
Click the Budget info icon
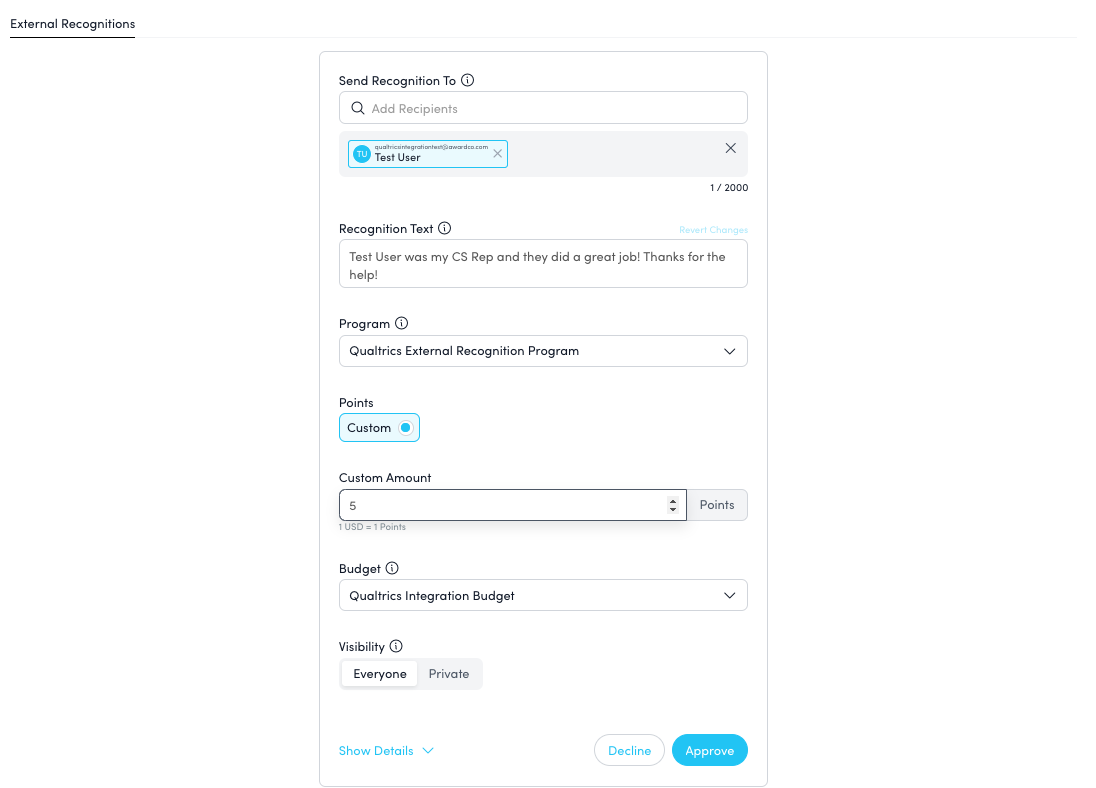click(x=392, y=569)
